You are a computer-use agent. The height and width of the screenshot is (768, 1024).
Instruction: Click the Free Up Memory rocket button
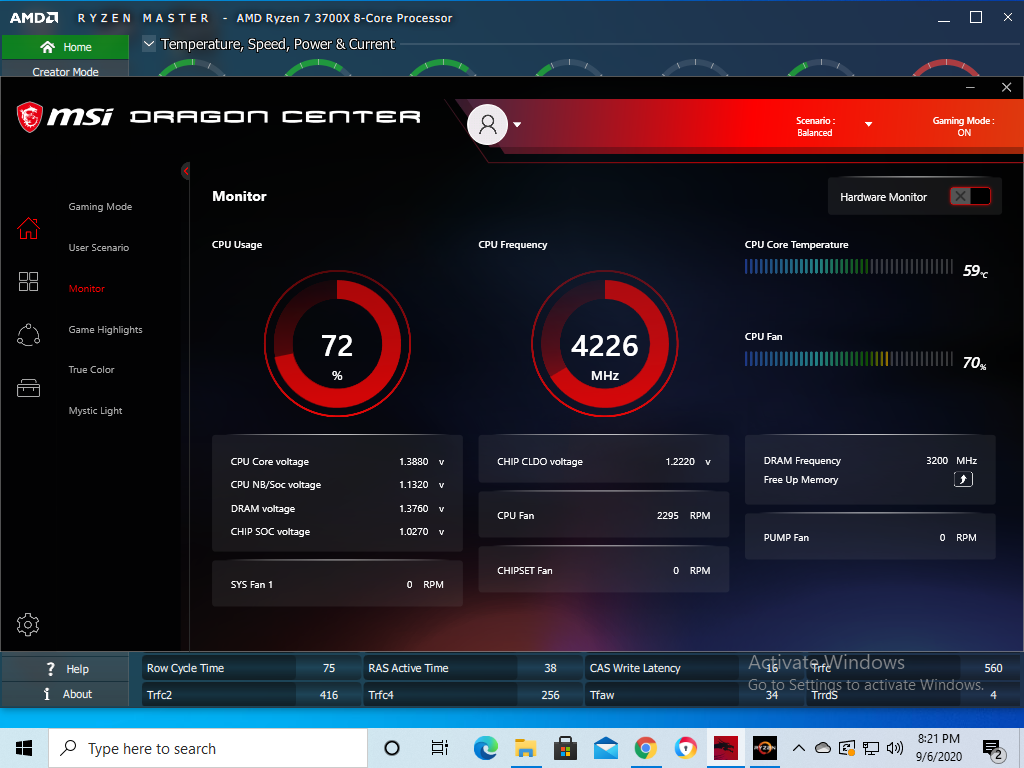pyautogui.click(x=963, y=479)
